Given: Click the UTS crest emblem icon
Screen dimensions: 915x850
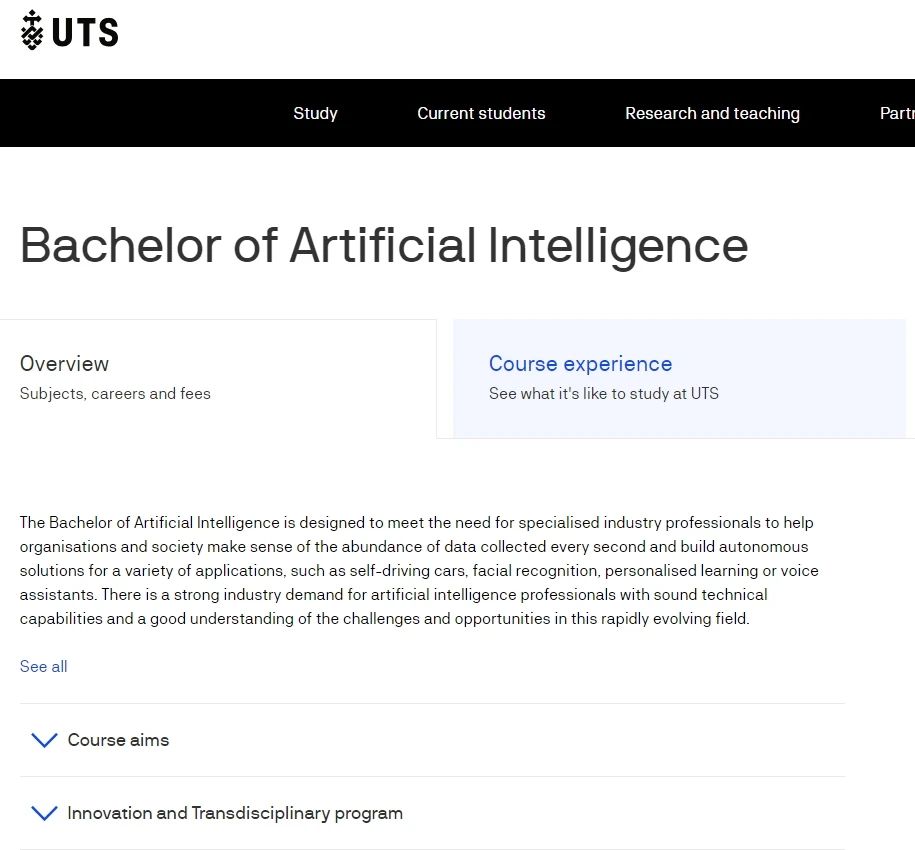Looking at the screenshot, I should point(32,30).
